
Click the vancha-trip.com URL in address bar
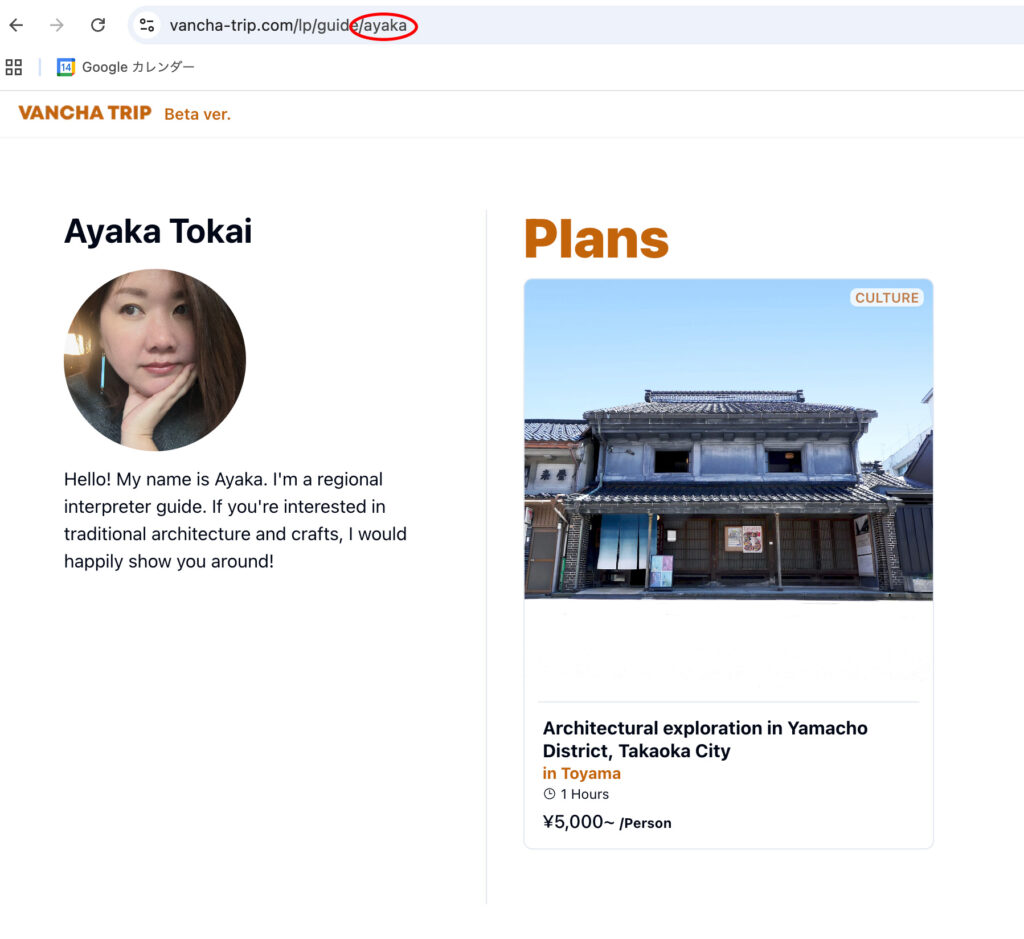tap(288, 25)
